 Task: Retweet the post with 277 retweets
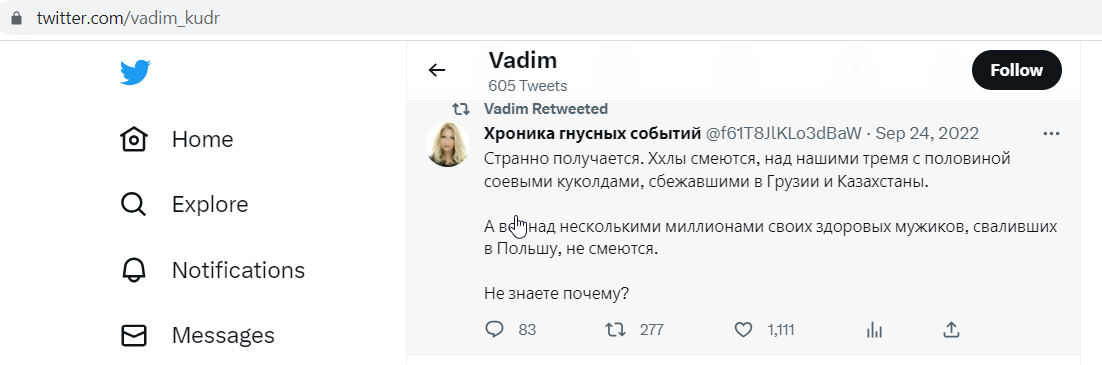coord(616,329)
